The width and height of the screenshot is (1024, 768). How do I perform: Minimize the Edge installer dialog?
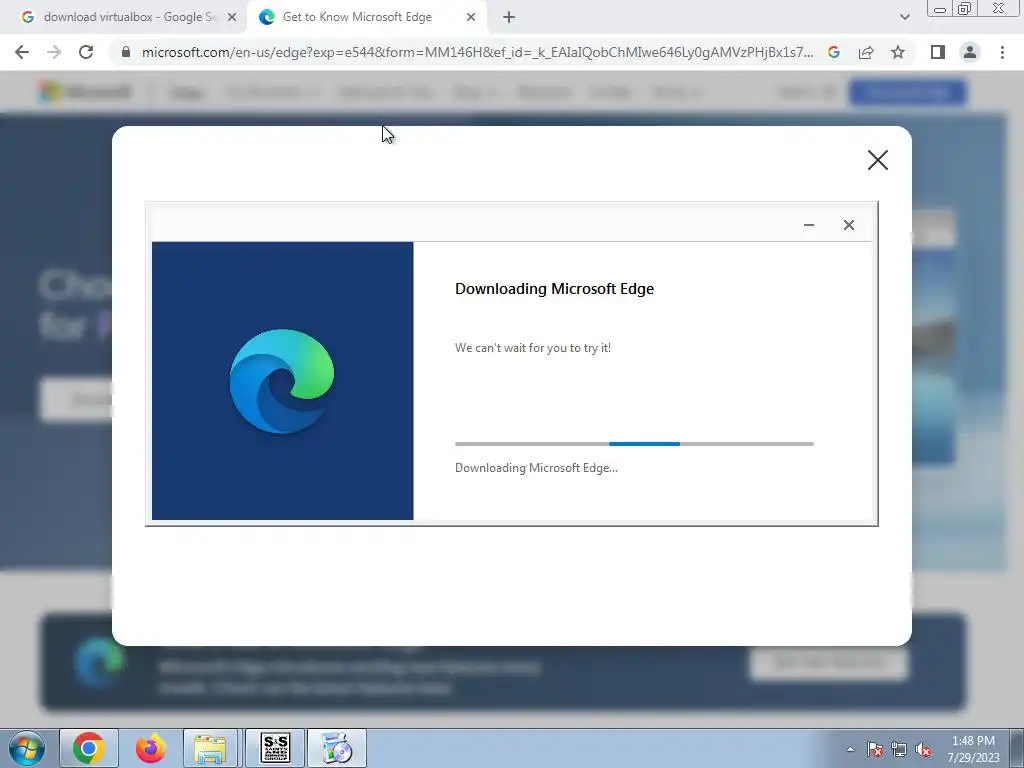(808, 225)
